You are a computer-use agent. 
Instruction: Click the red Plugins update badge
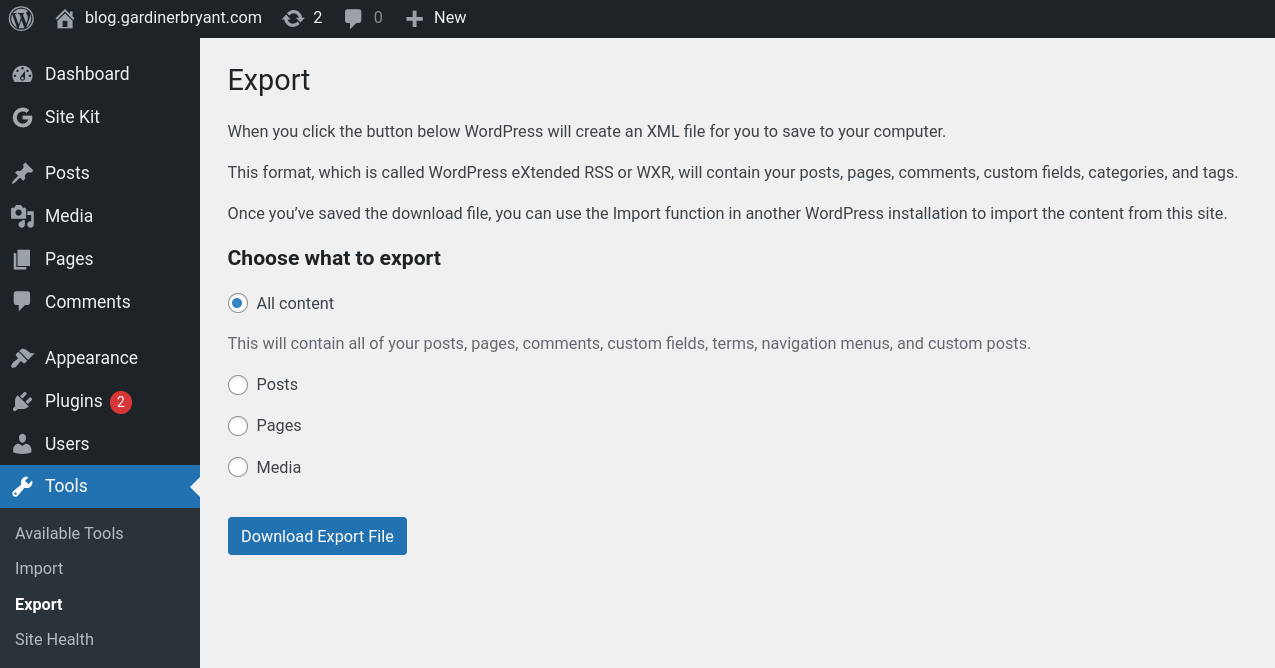coord(121,402)
